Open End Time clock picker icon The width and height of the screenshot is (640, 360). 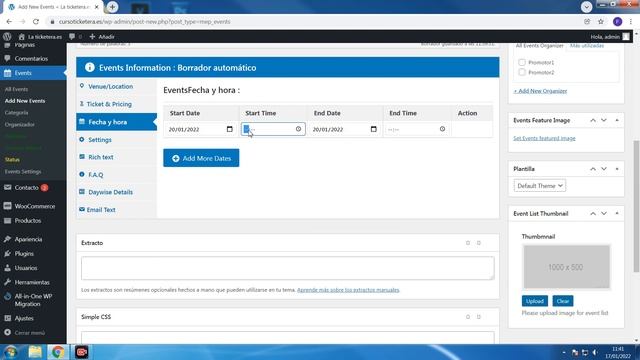tap(442, 129)
